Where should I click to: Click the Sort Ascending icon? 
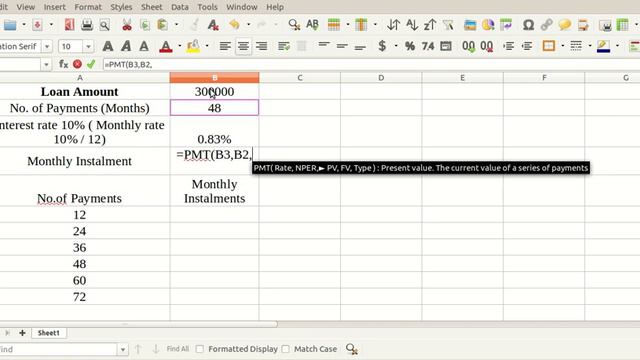coord(412,25)
